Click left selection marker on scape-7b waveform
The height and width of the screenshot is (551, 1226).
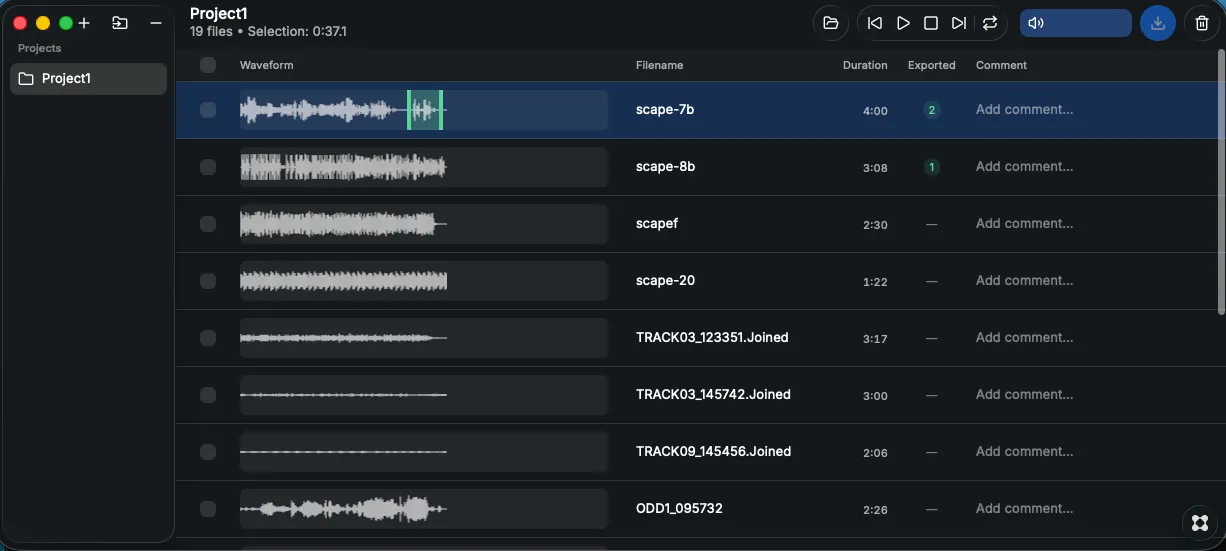point(409,110)
